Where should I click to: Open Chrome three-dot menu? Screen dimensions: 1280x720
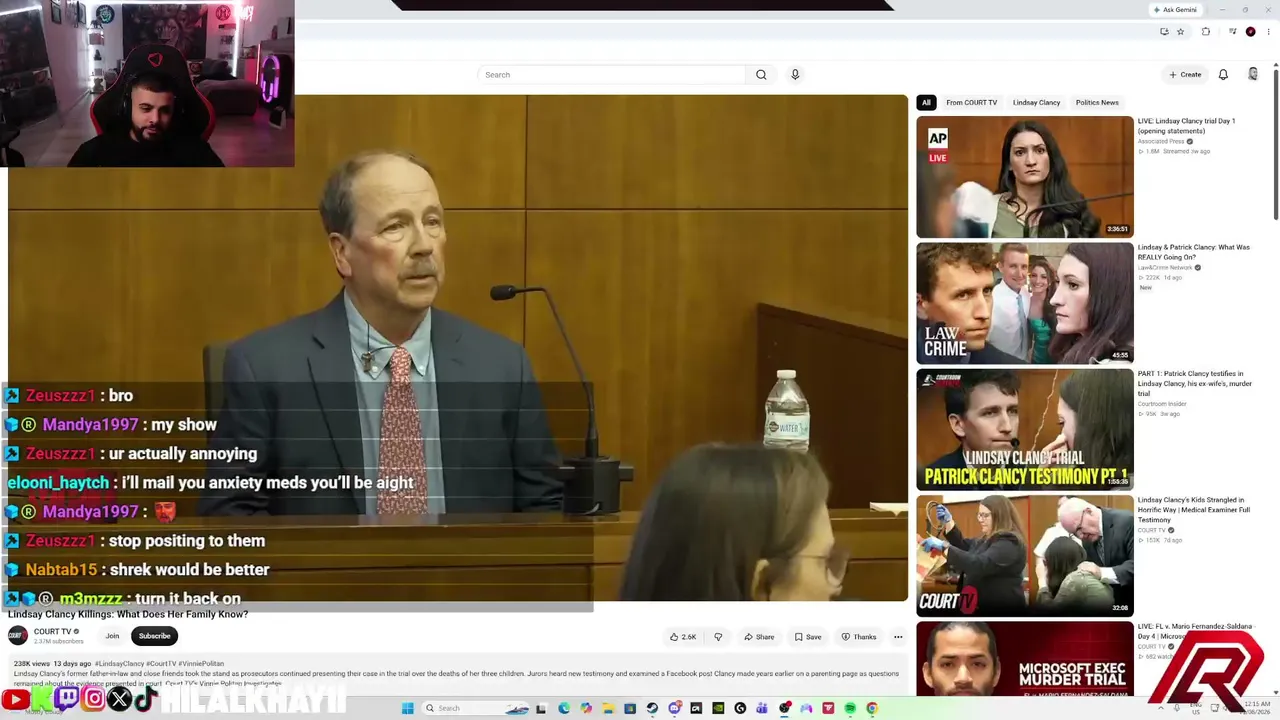(1267, 32)
